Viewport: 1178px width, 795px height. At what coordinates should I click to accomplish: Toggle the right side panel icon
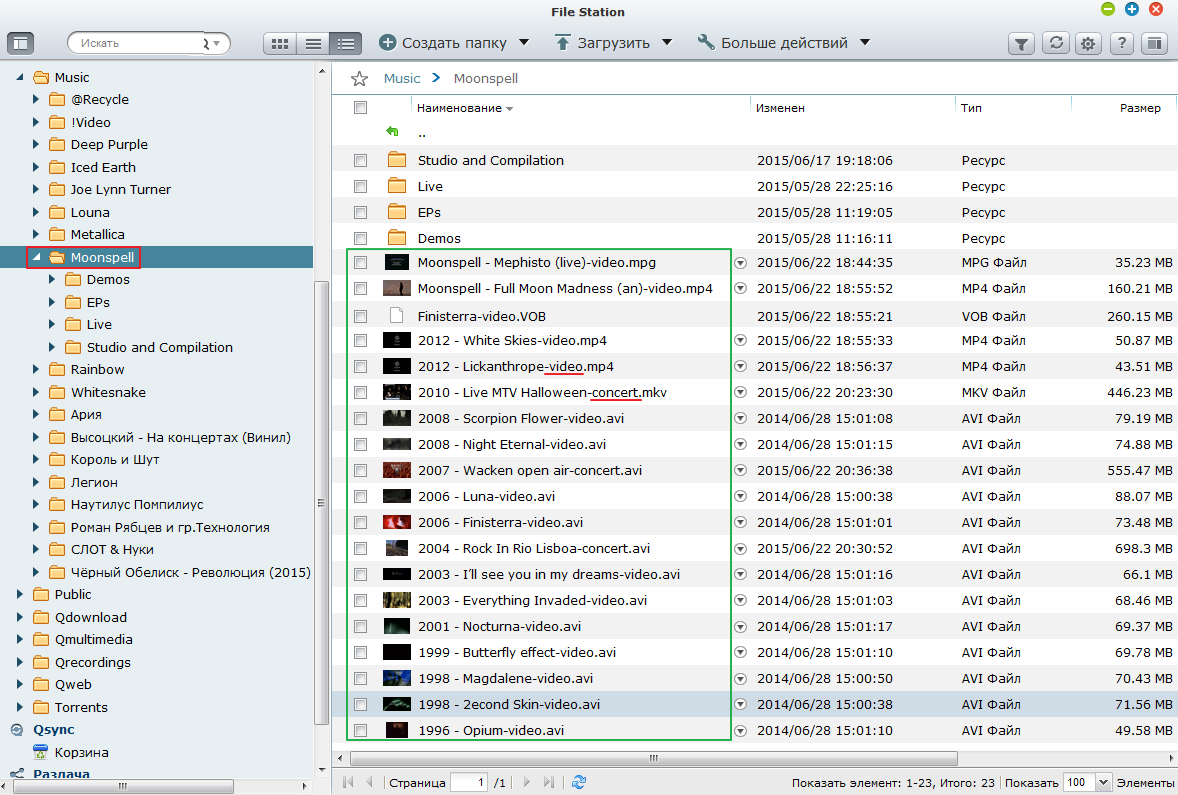[x=1155, y=43]
